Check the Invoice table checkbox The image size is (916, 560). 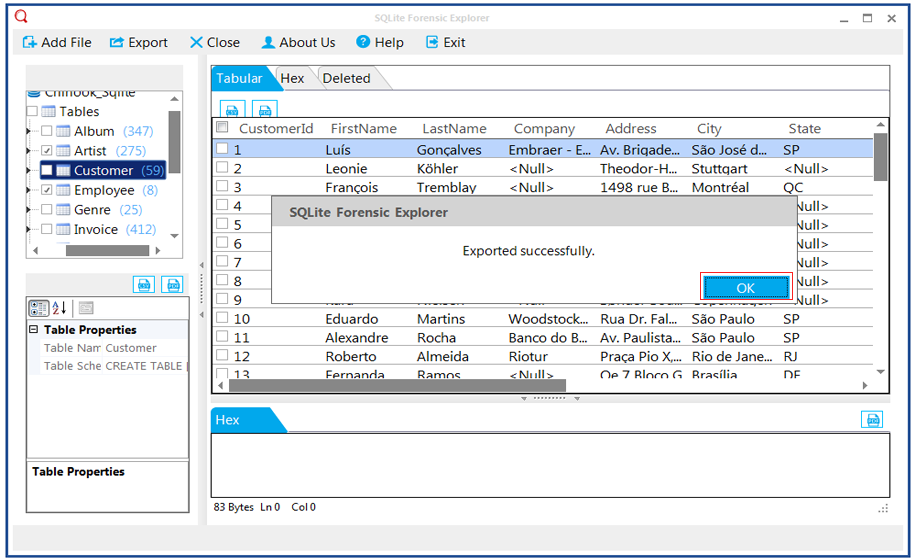coord(47,229)
